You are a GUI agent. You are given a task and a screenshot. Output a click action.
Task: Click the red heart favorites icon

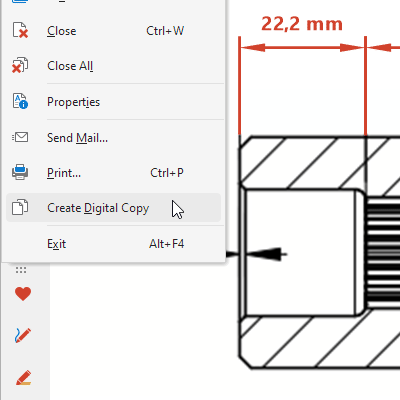coord(23,294)
